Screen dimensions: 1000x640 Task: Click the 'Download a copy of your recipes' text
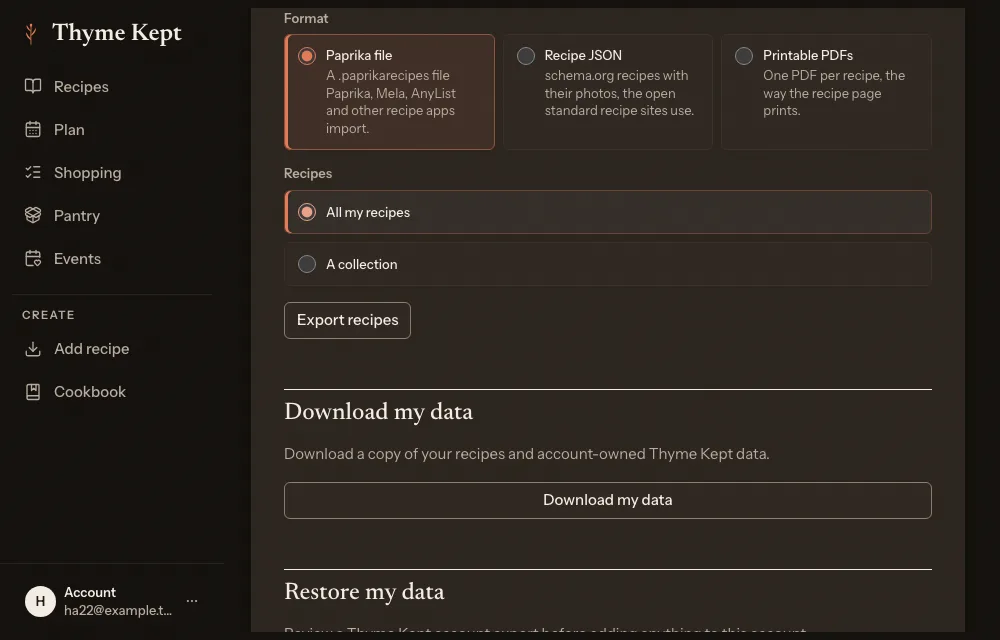(527, 454)
